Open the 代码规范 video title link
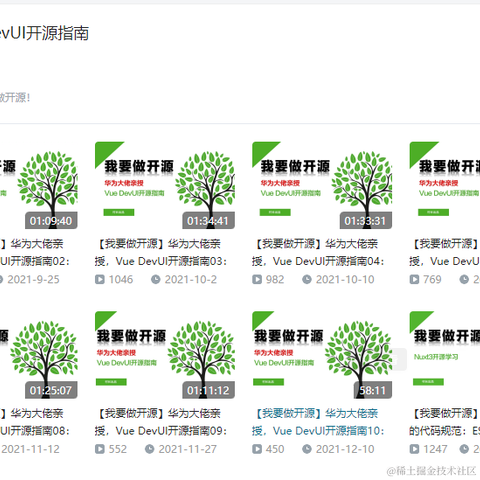The image size is (480, 480). (x=445, y=422)
